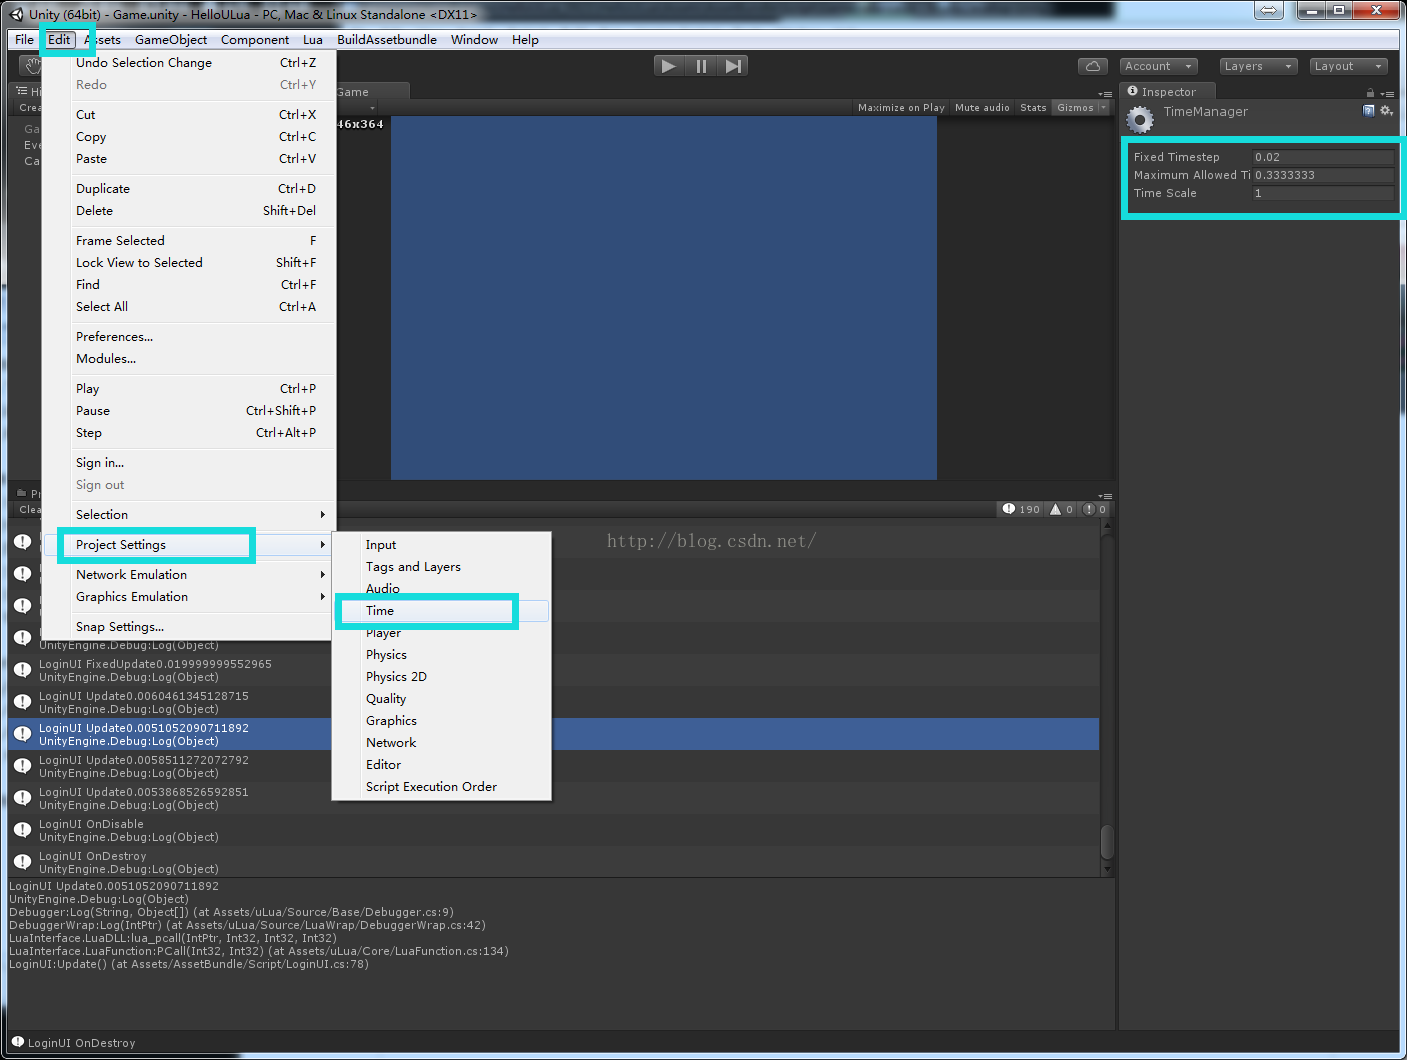Click the Step frame button in the toolbar
This screenshot has width=1407, height=1060.
[x=733, y=66]
